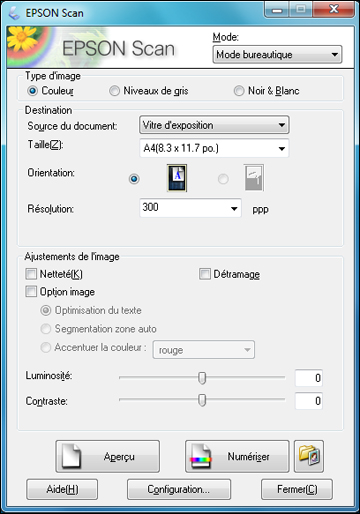Select the landscape orientation icon
Screen dimensions: 360x514
pyautogui.click(x=254, y=178)
